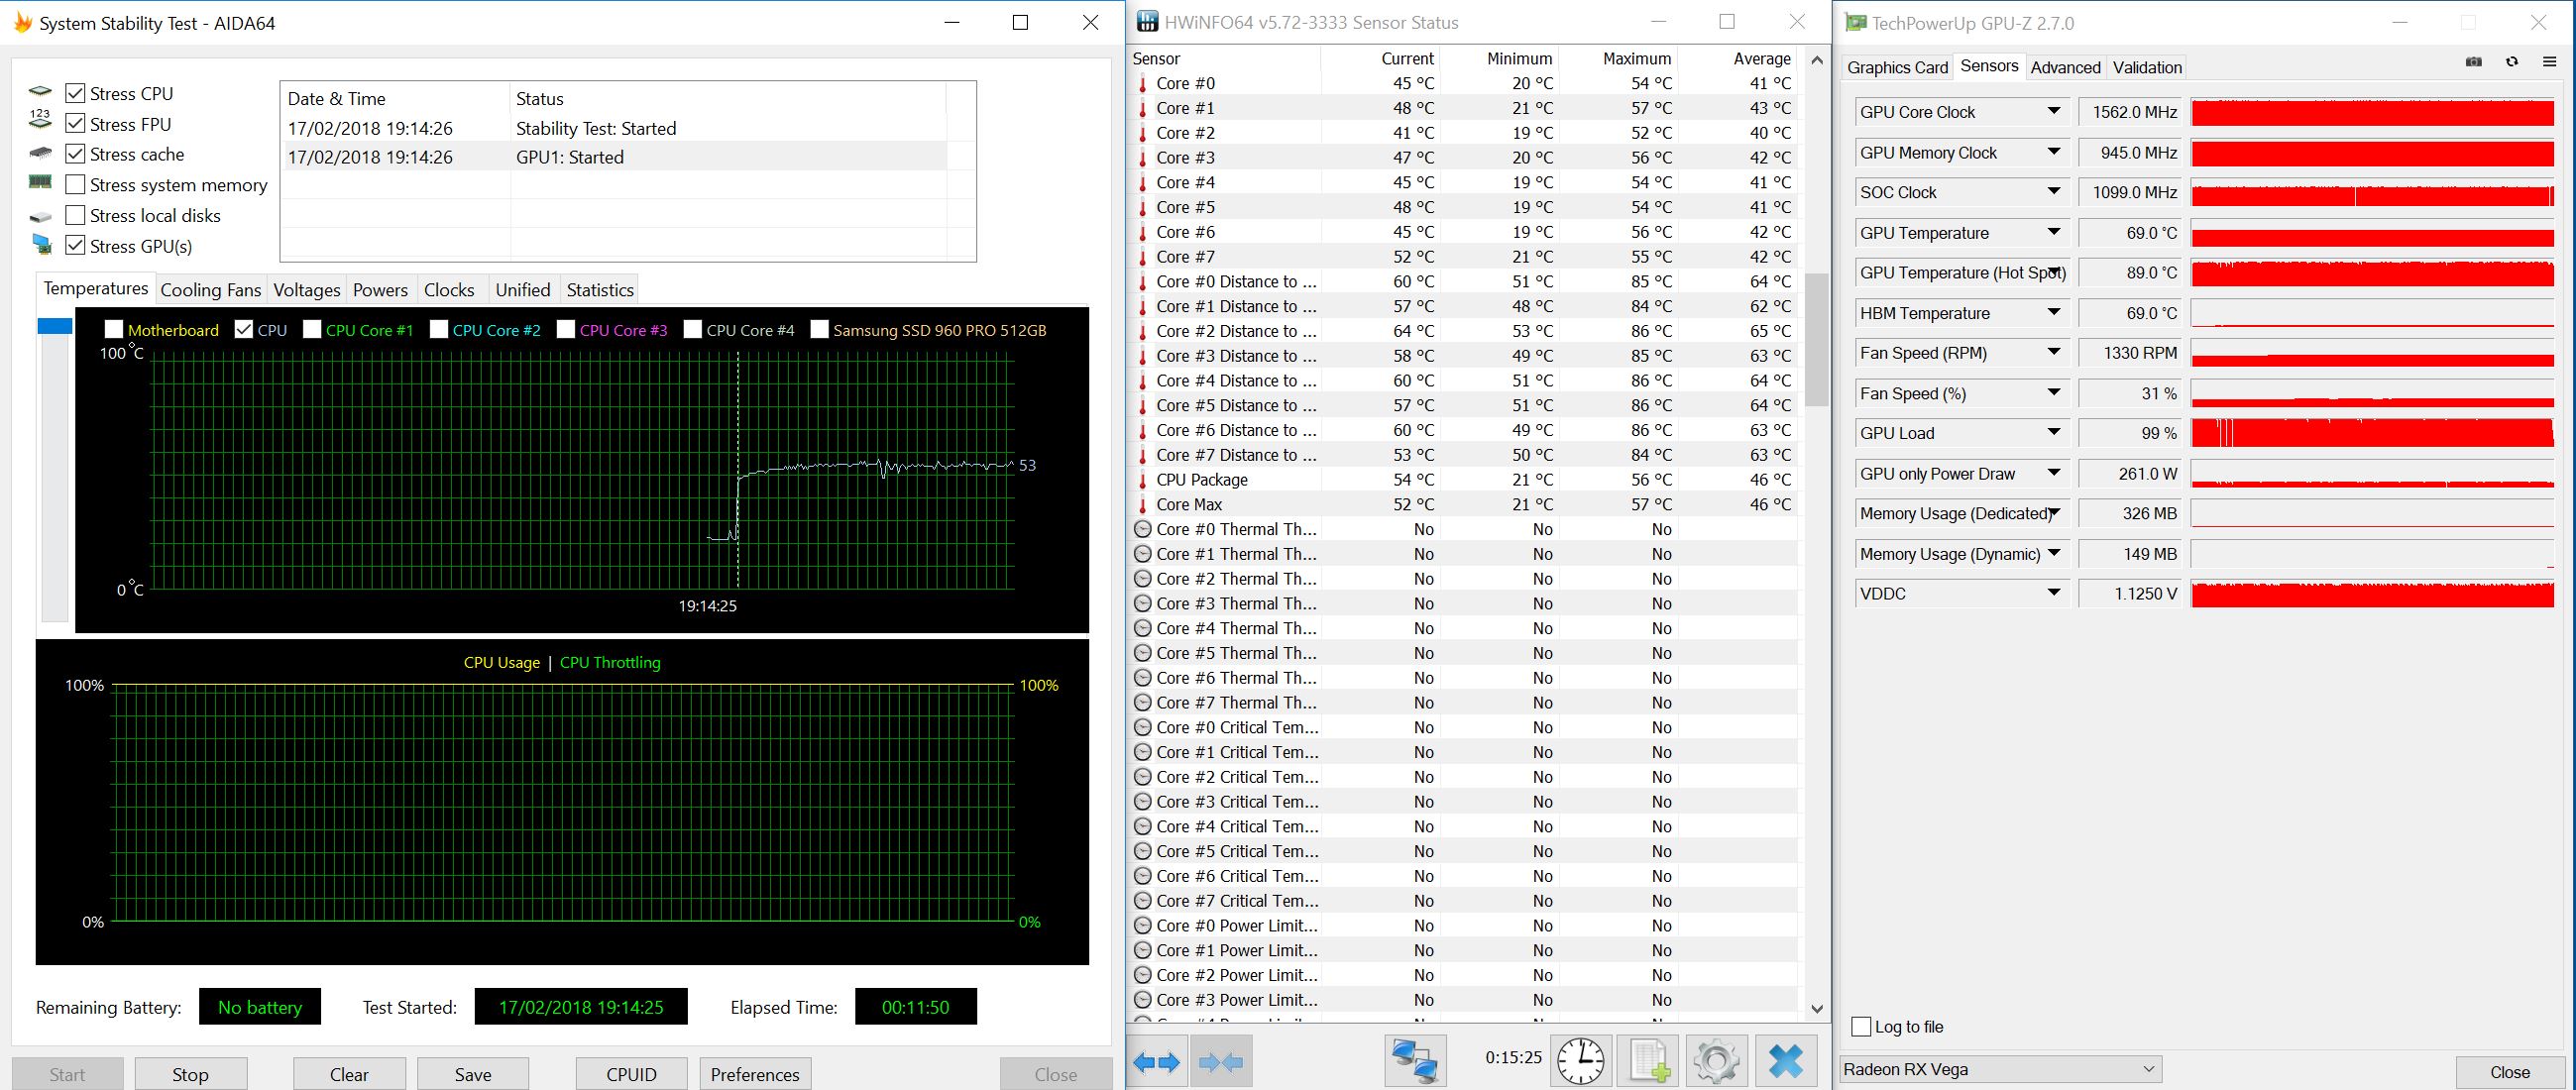Viewport: 2576px width, 1090px height.
Task: Open HWiNFO network monitoring computers icon
Action: pyautogui.click(x=1414, y=1062)
